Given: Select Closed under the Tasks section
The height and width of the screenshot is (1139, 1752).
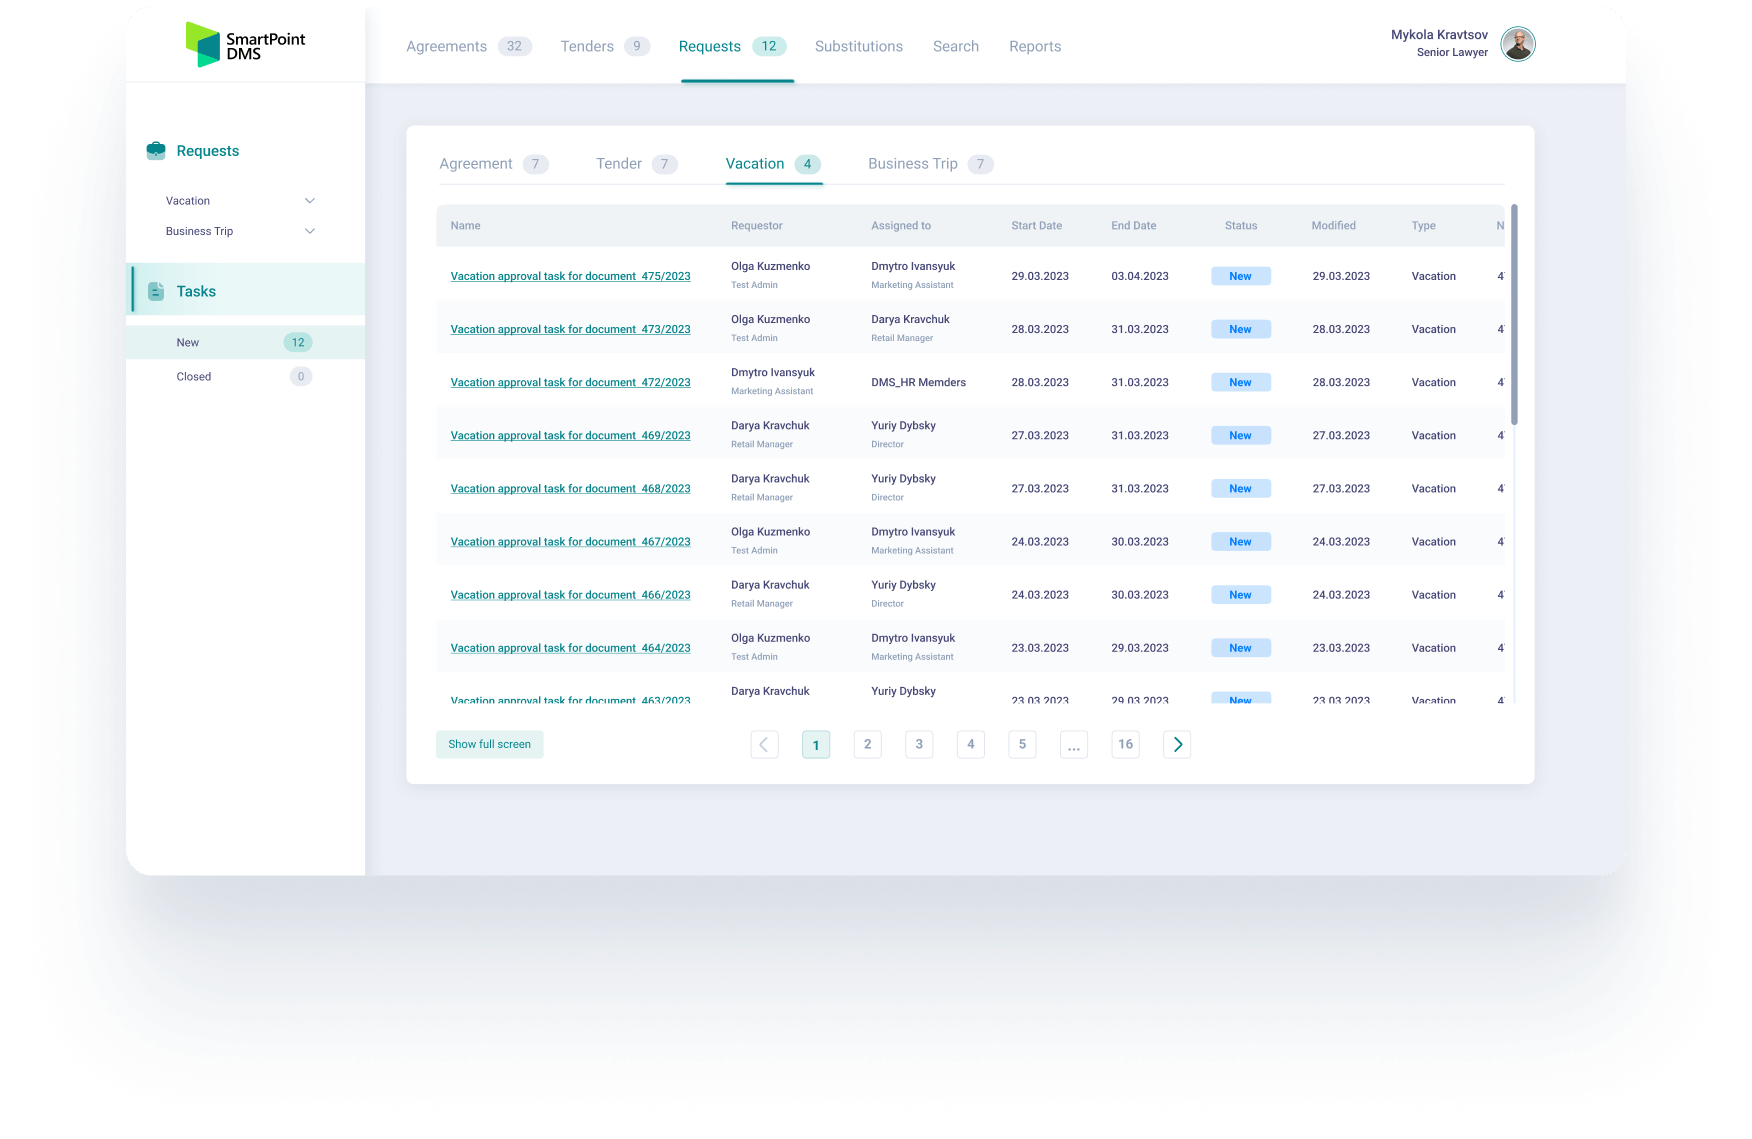Looking at the screenshot, I should pyautogui.click(x=193, y=376).
